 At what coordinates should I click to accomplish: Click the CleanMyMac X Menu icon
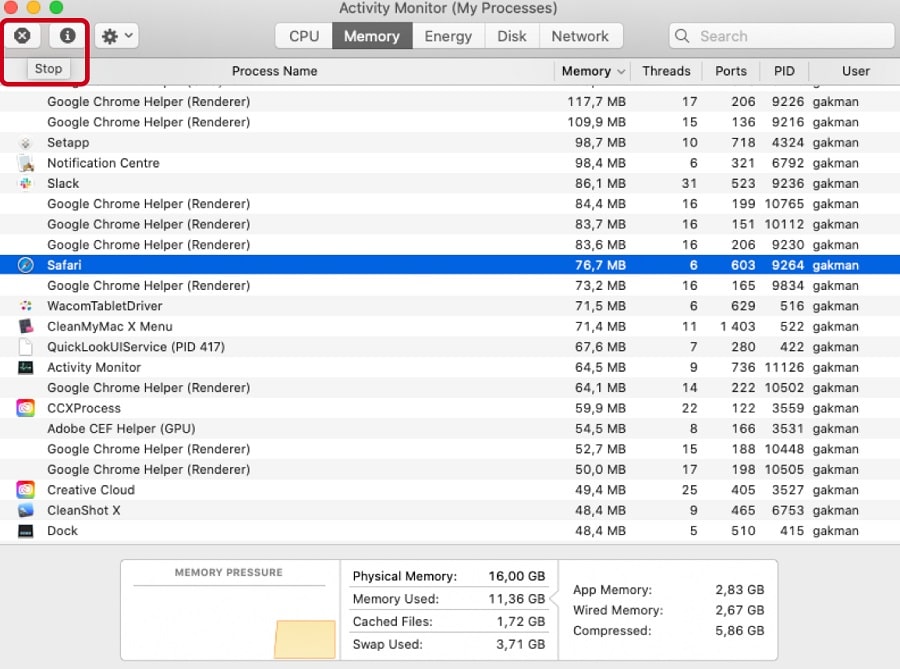click(x=26, y=326)
